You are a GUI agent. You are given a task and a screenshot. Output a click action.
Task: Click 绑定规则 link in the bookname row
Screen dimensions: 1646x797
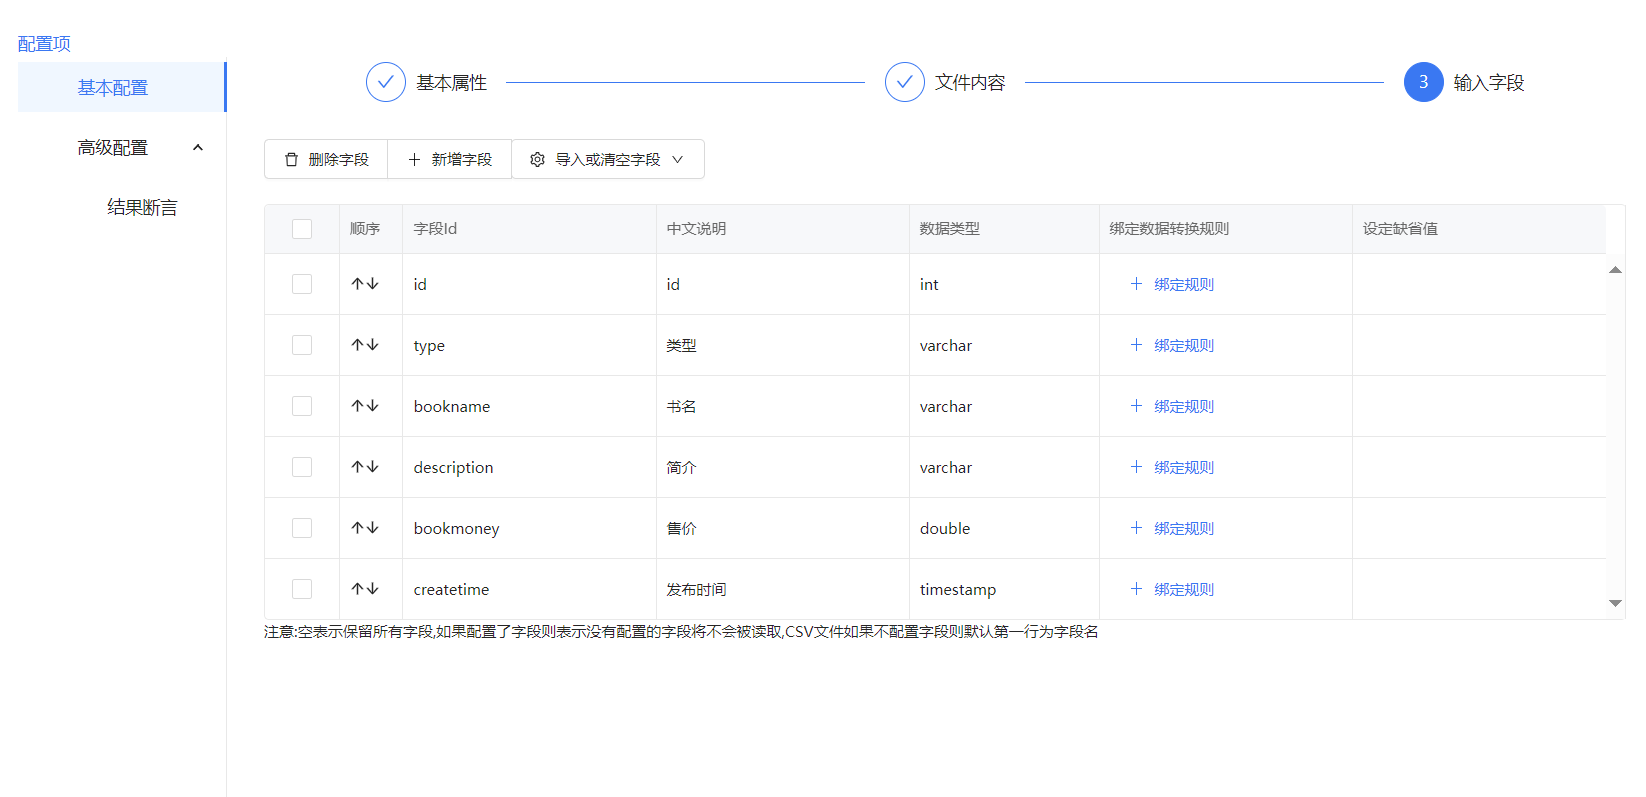click(1172, 406)
